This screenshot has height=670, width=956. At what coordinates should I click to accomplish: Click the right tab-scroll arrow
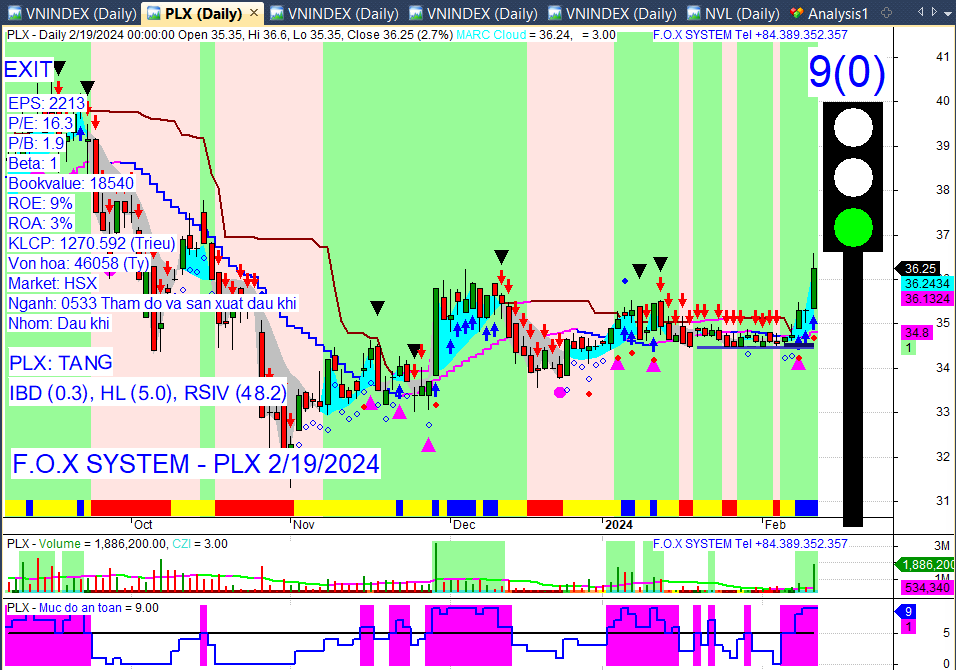point(934,12)
